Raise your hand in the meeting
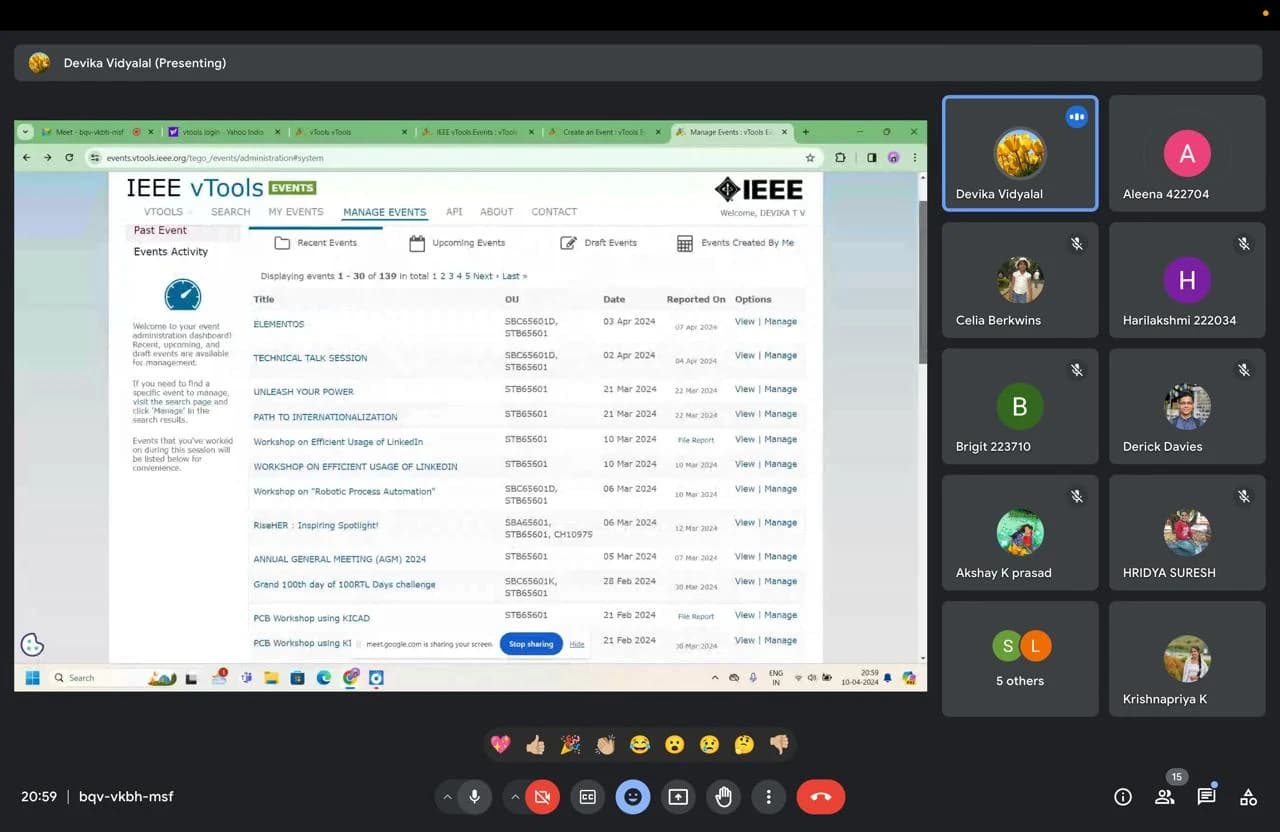 [x=723, y=797]
